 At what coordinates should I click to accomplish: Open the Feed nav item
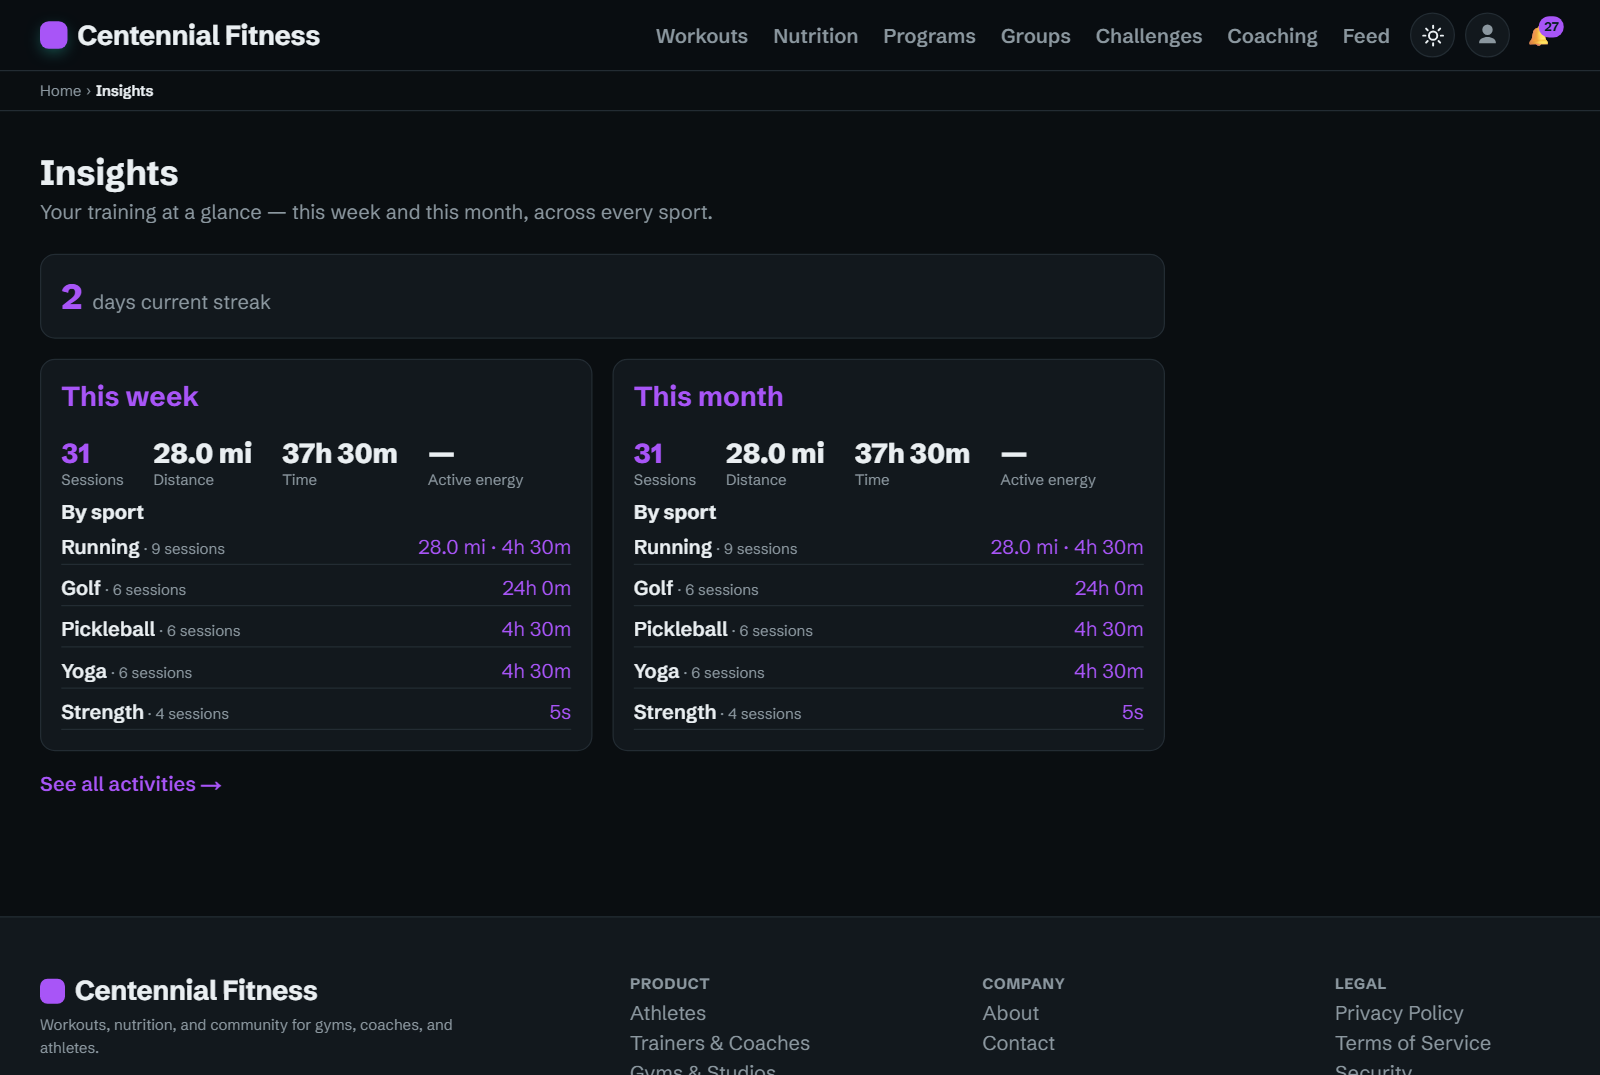pos(1366,36)
